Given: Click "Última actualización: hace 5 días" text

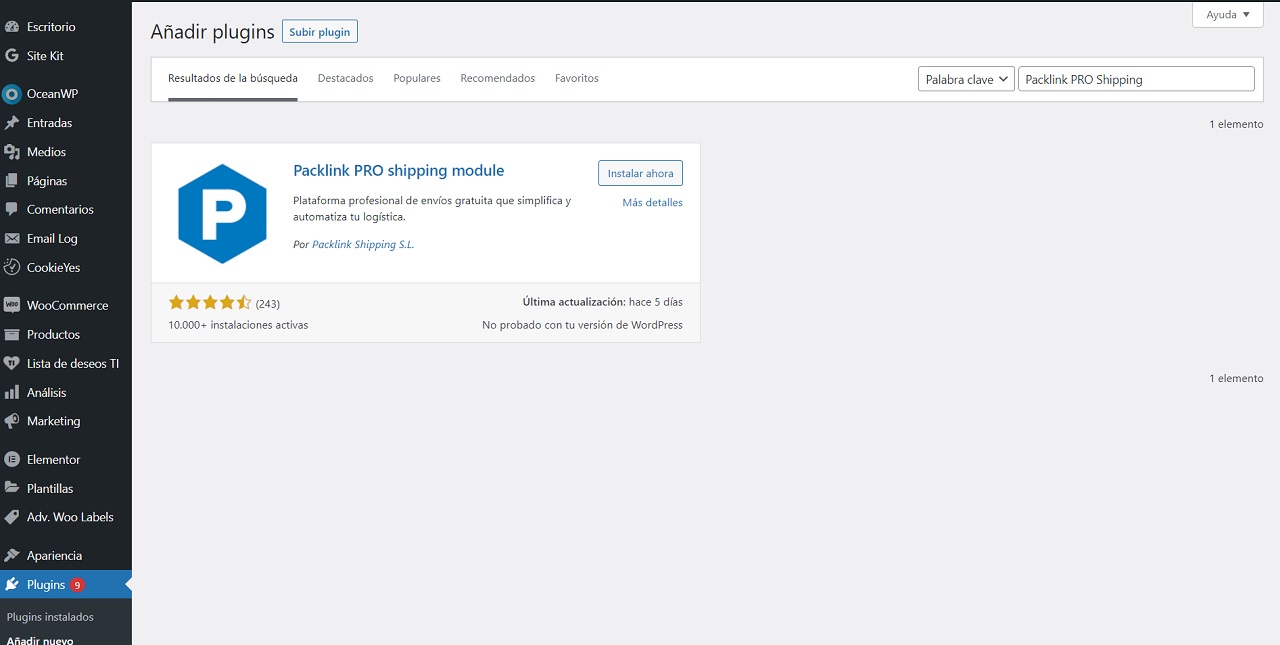Looking at the screenshot, I should [603, 302].
